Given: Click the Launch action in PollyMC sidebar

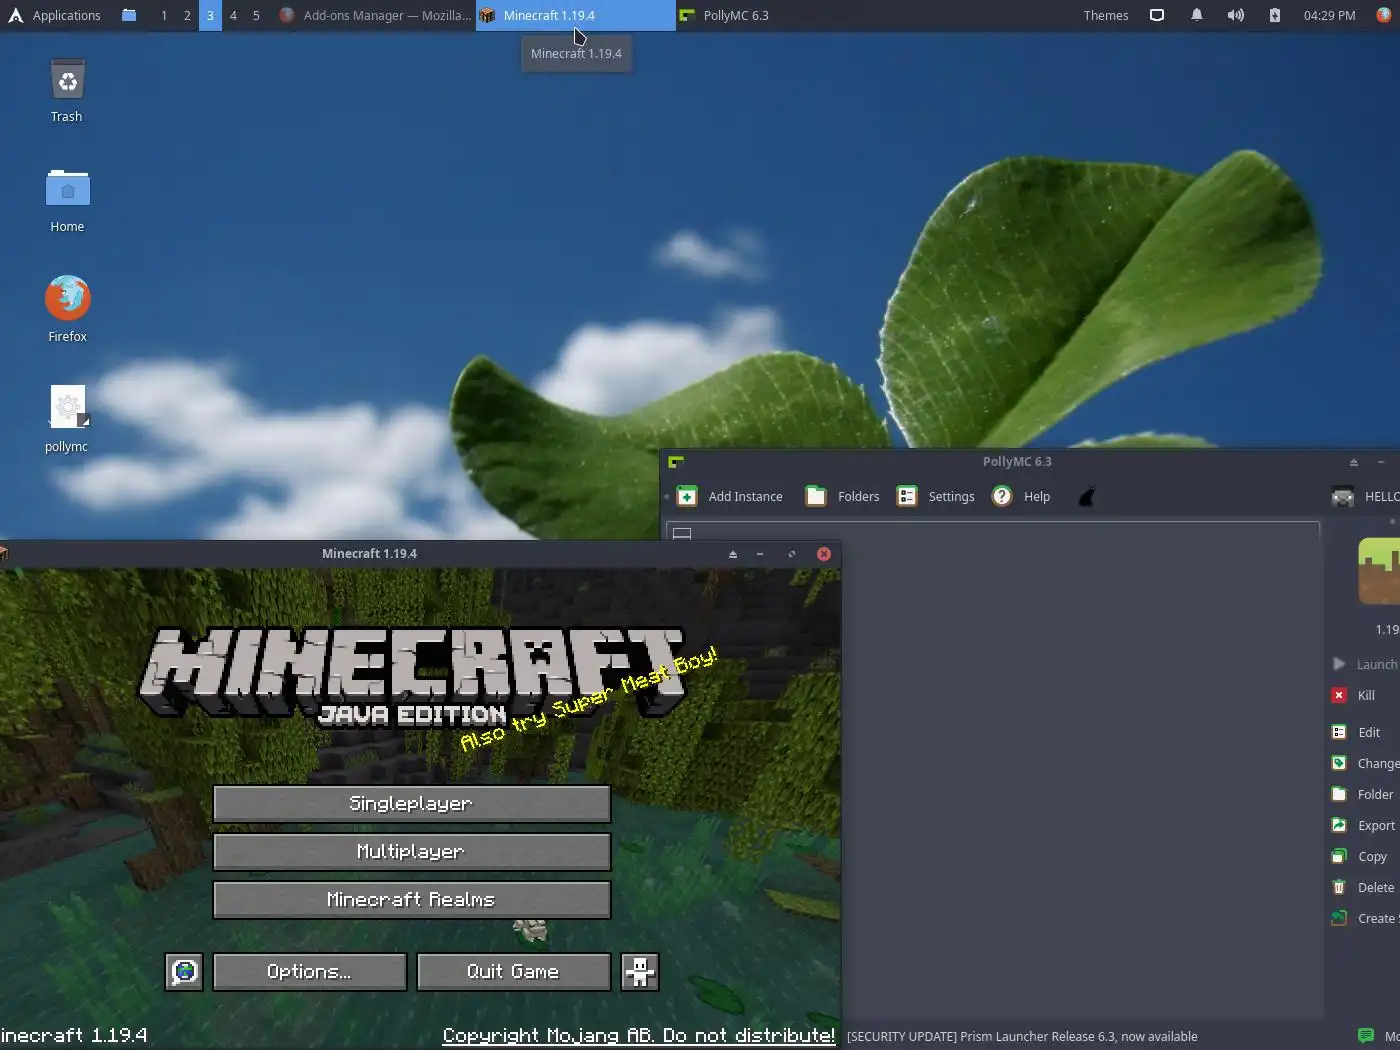Looking at the screenshot, I should click(1365, 664).
